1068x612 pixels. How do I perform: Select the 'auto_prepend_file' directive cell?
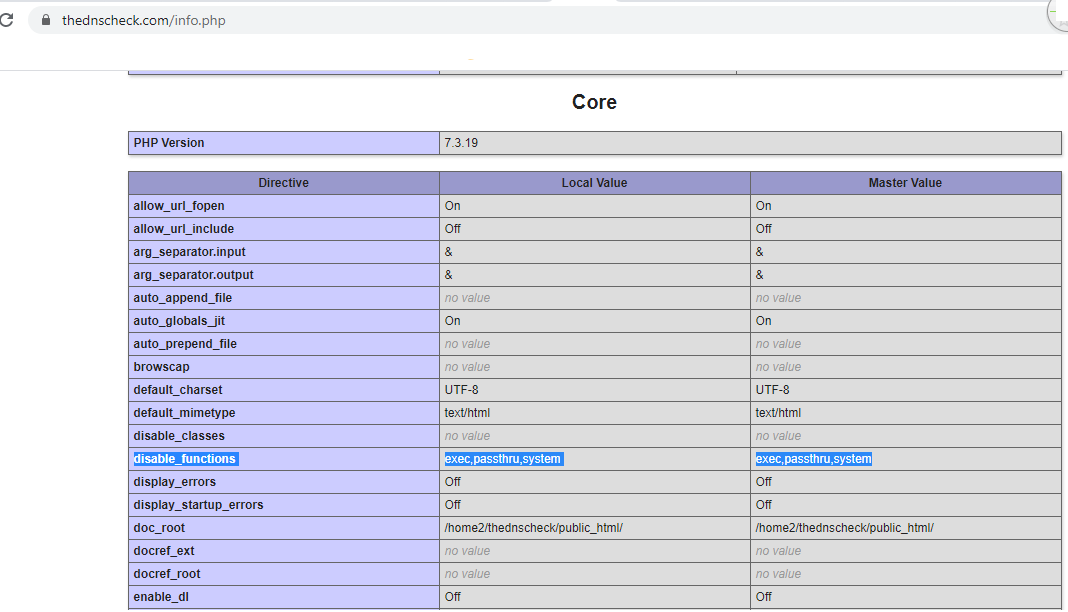pos(284,344)
